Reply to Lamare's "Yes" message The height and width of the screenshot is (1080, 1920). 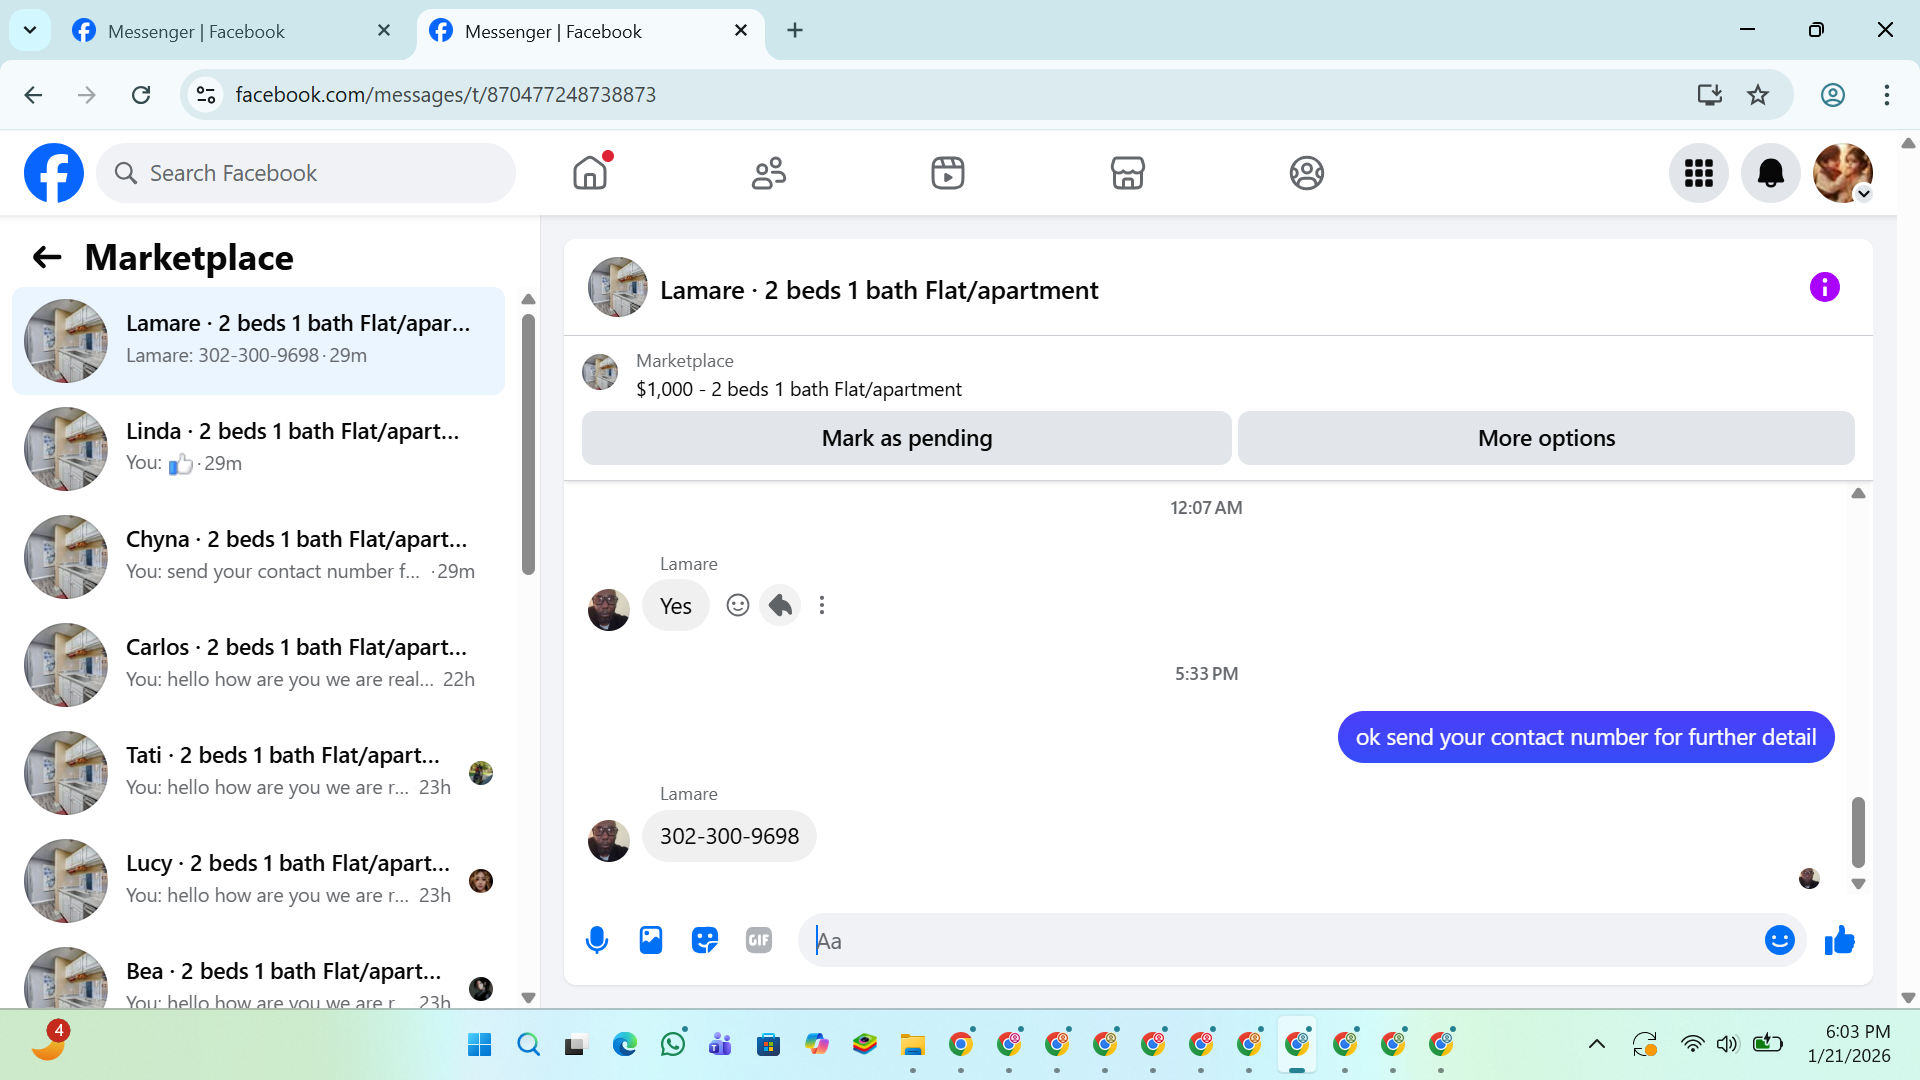pyautogui.click(x=780, y=605)
